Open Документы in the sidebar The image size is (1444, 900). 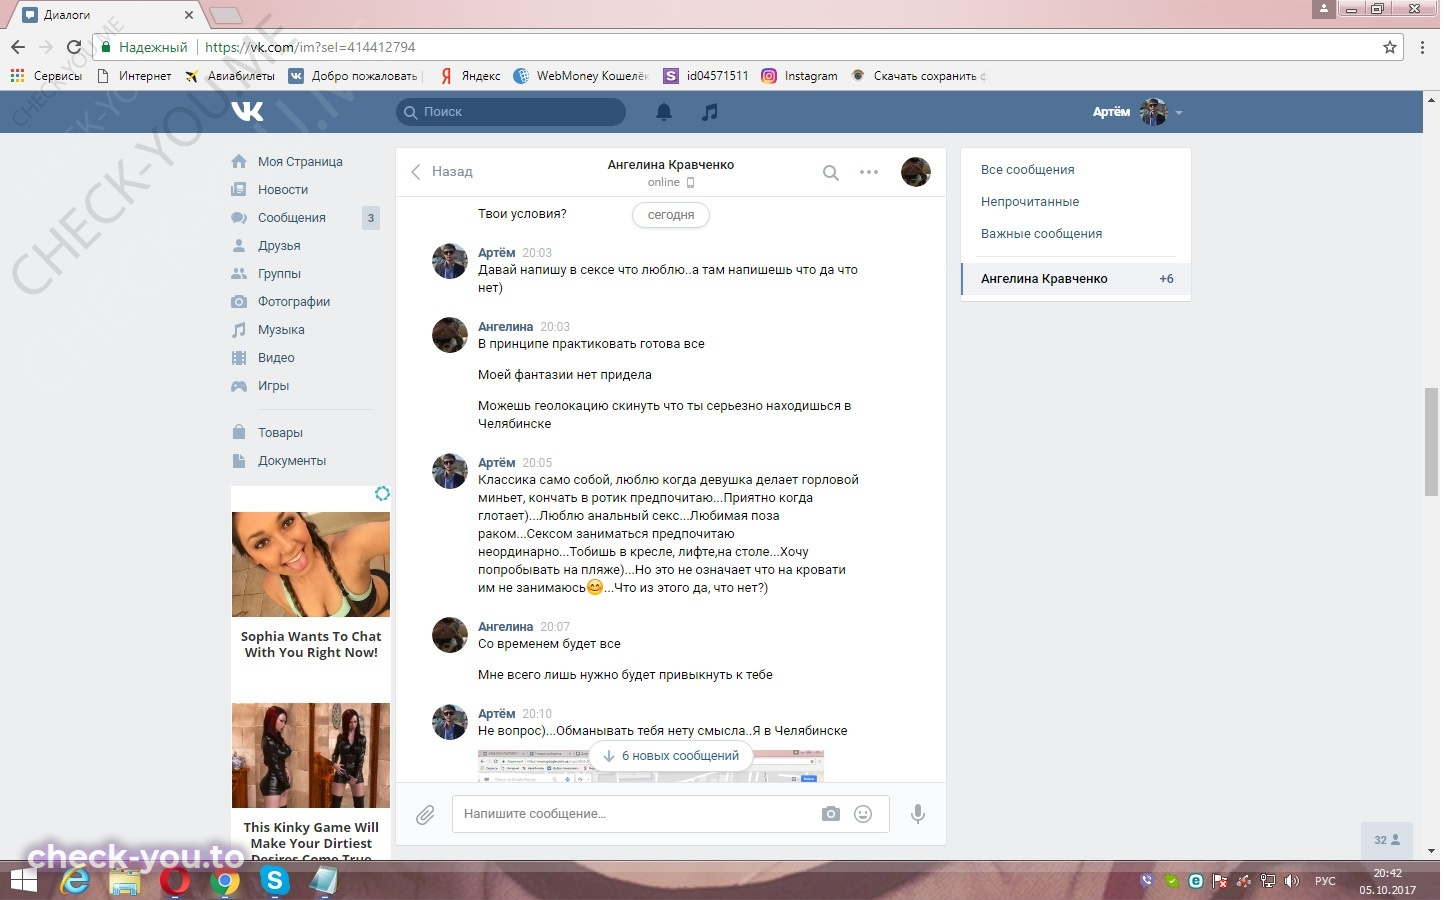[292, 461]
